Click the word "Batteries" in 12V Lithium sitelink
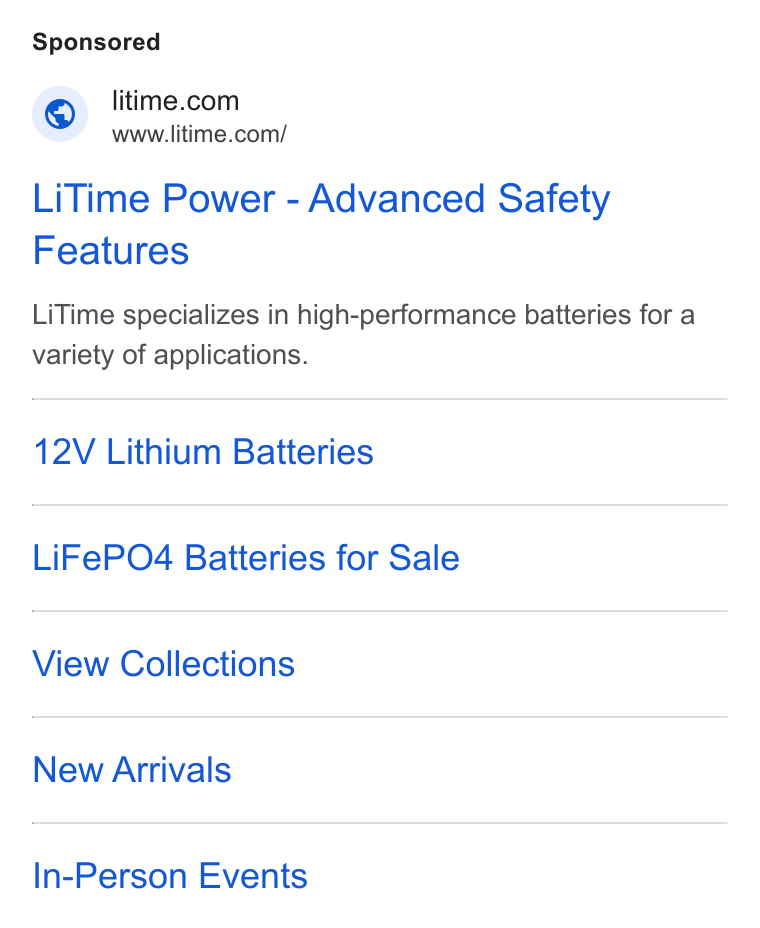 [303, 452]
